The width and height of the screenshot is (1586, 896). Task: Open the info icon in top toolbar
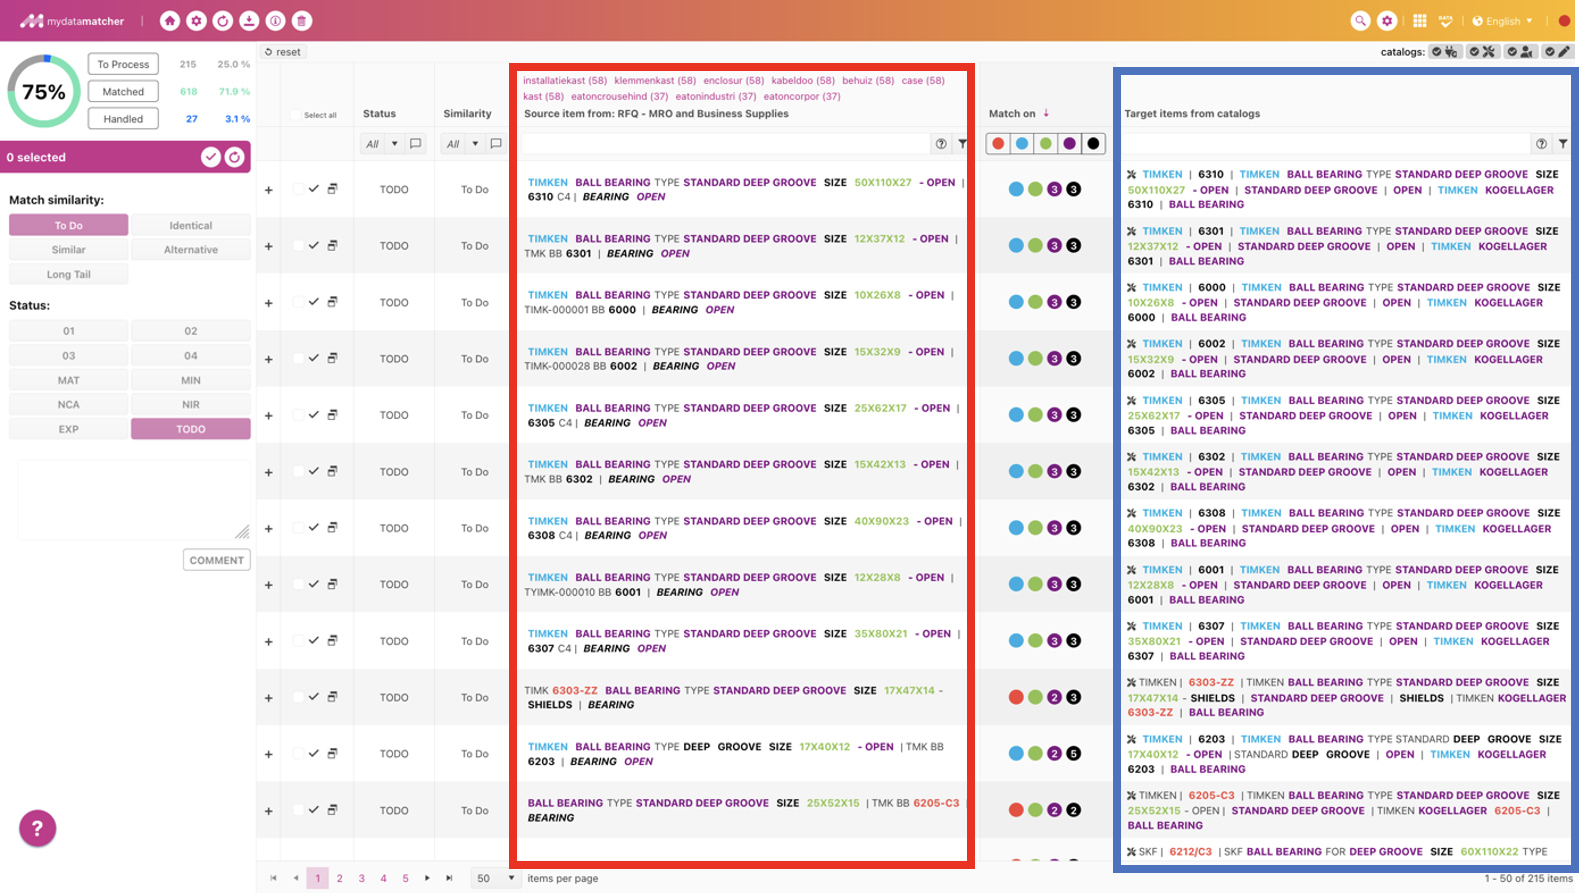tap(275, 21)
